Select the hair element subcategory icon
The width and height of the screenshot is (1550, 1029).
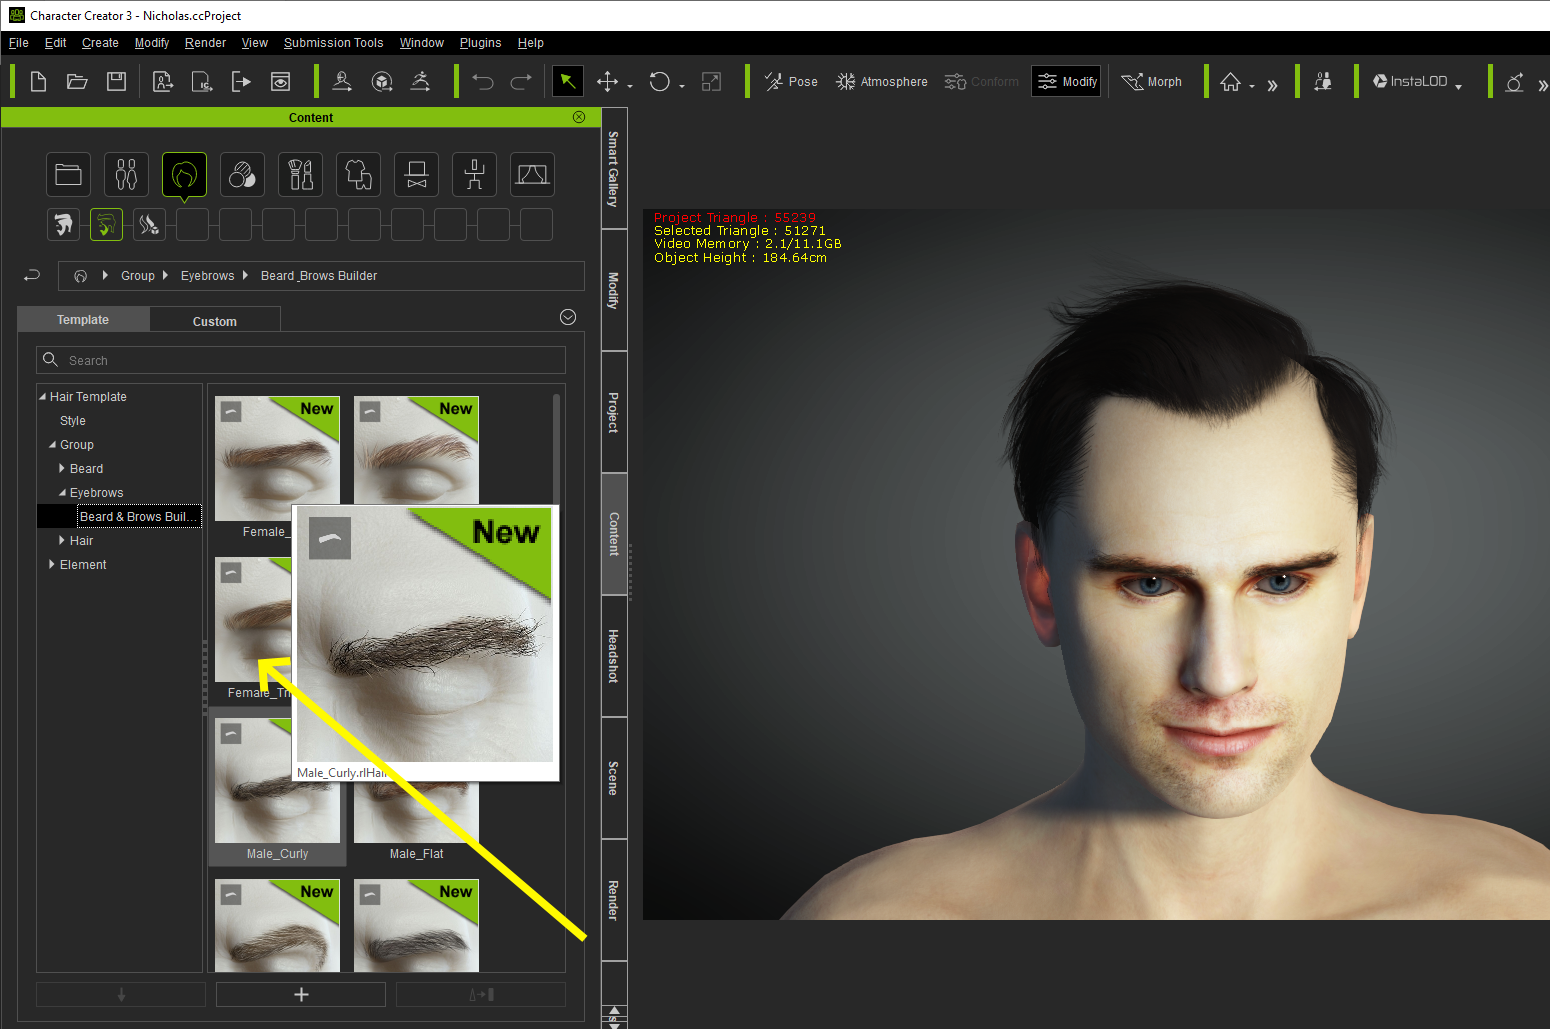pos(150,225)
